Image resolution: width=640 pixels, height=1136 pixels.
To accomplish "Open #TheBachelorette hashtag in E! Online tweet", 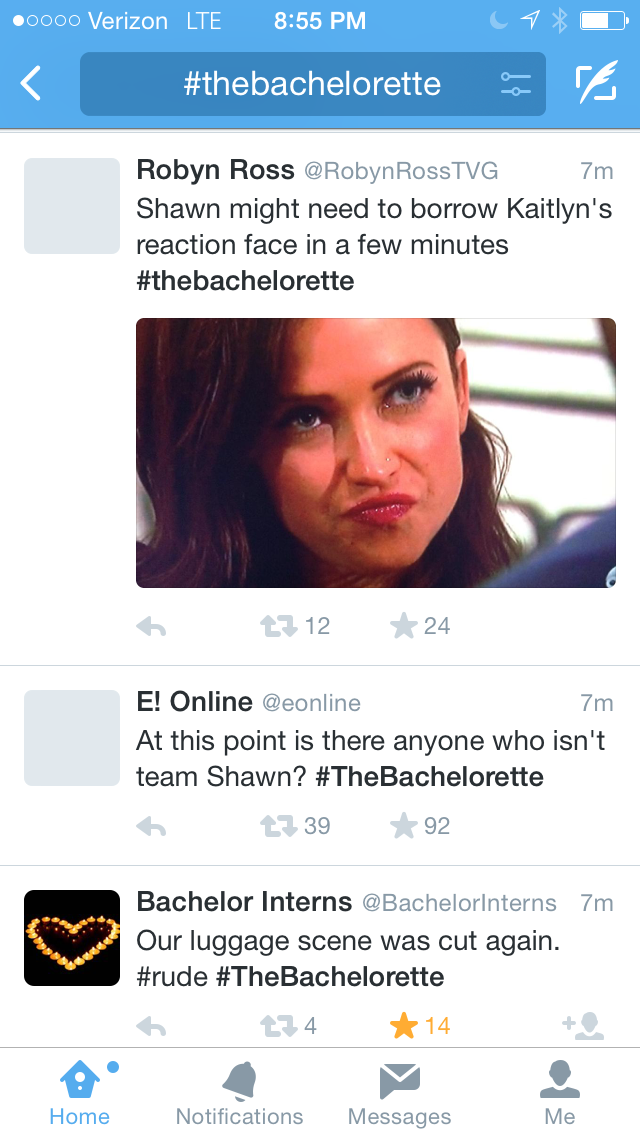I will tap(429, 777).
